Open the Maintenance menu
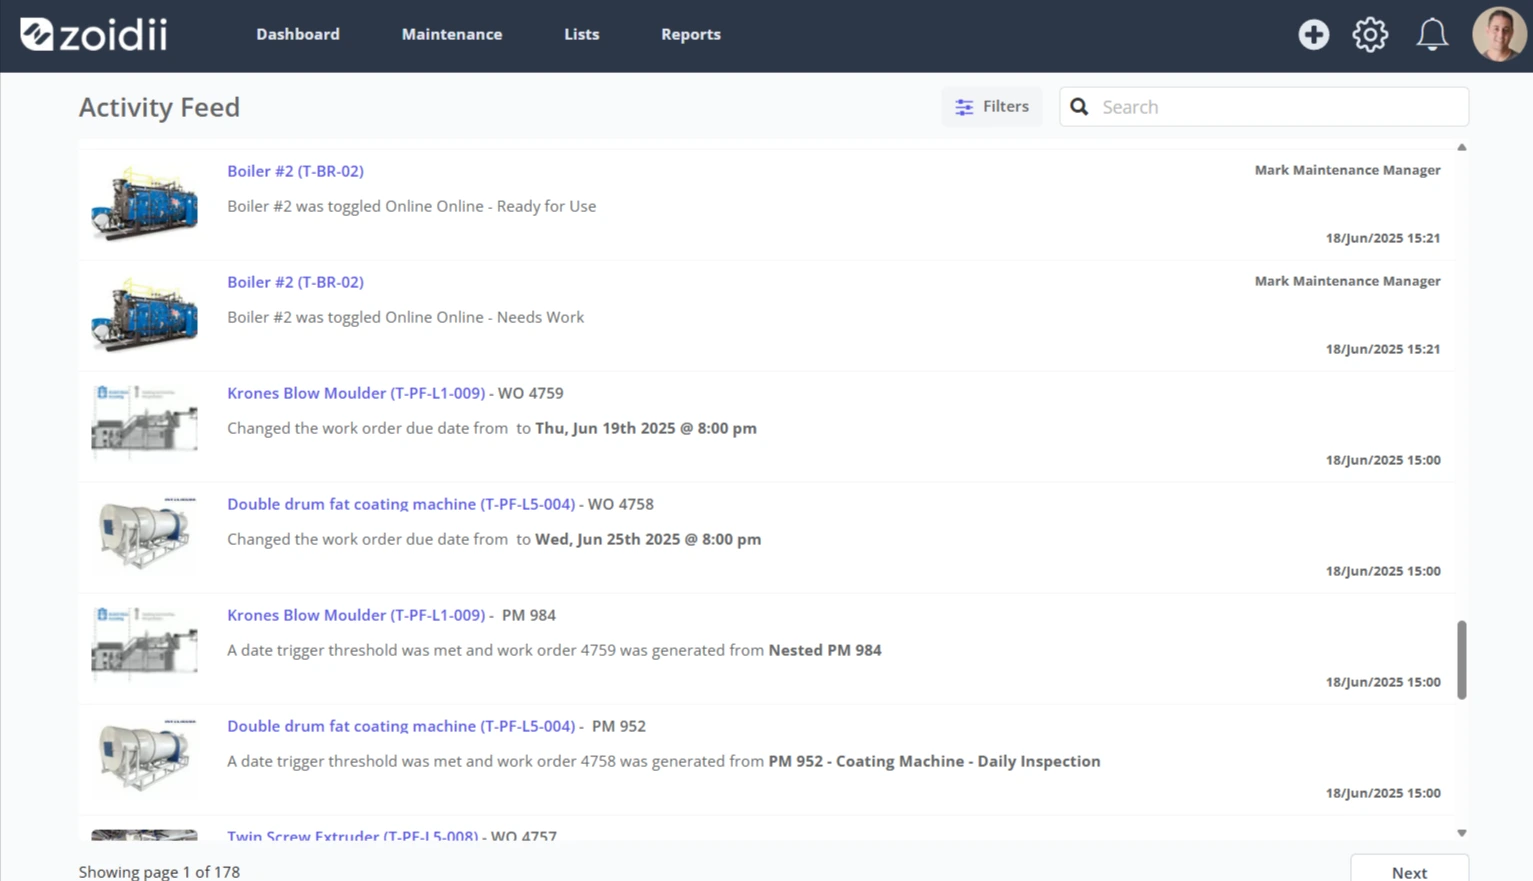 [x=452, y=34]
